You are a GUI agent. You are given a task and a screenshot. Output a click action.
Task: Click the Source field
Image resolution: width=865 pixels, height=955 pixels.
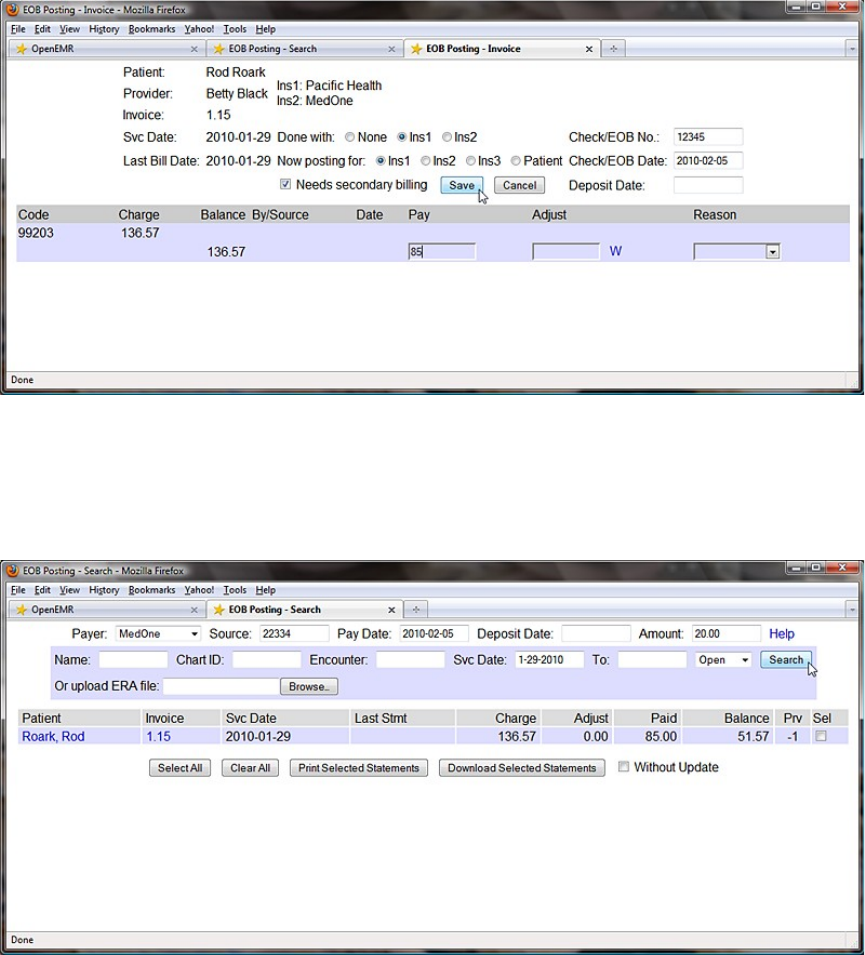tap(294, 634)
